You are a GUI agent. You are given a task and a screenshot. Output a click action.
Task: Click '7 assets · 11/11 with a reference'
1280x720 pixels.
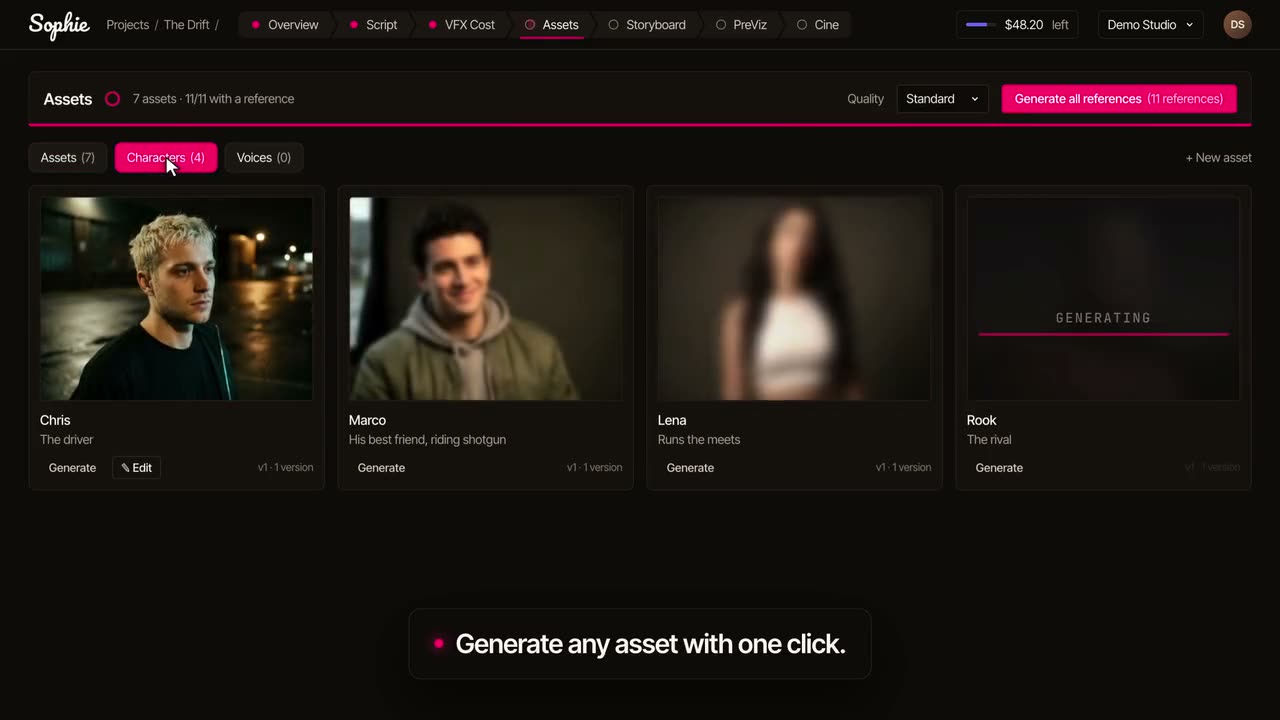(x=213, y=99)
